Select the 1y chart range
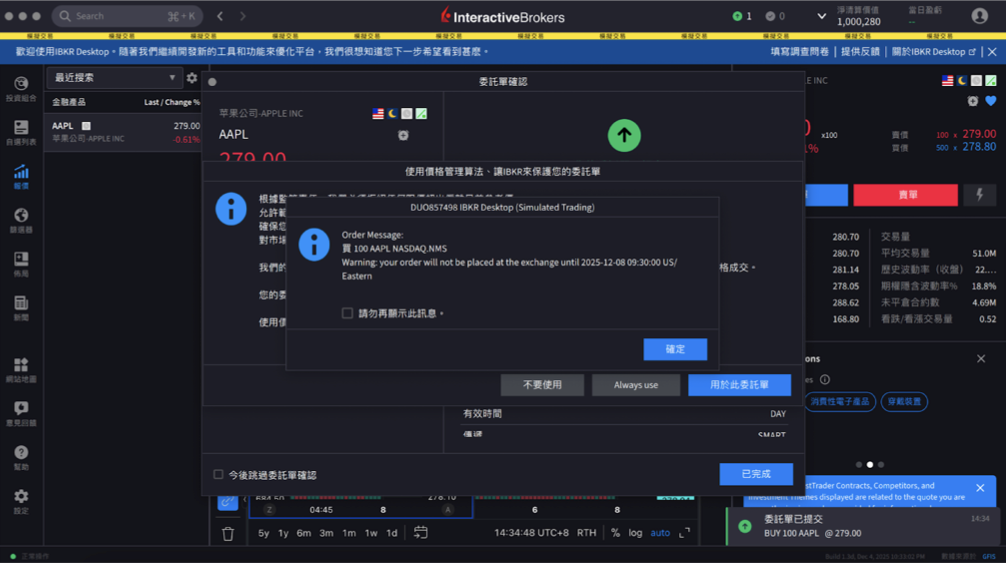This screenshot has width=1006, height=563. (x=283, y=534)
